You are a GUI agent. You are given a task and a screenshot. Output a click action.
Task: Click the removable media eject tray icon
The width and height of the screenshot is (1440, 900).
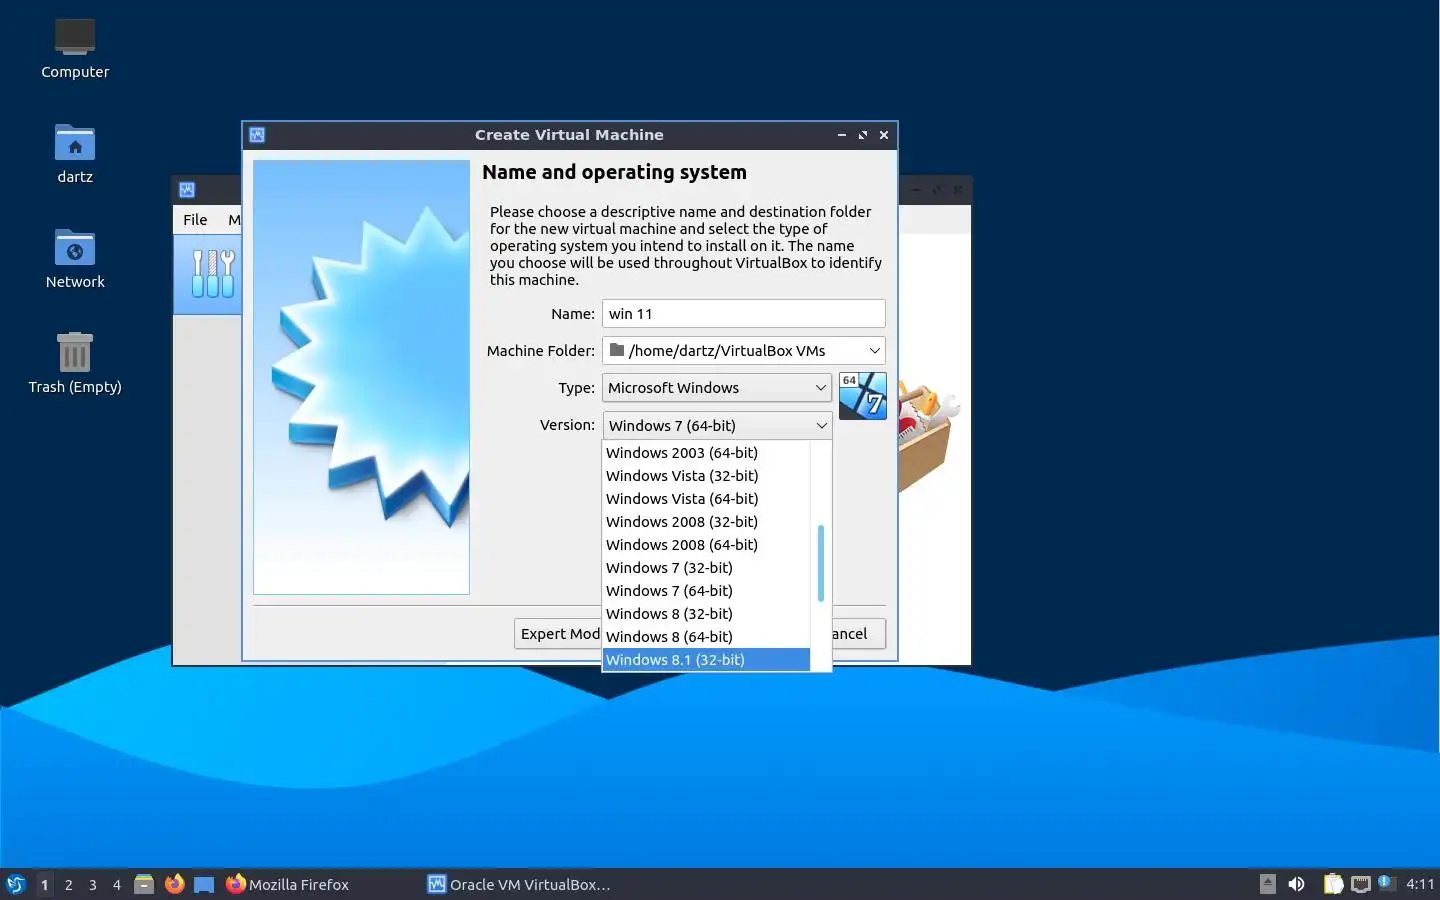(x=1268, y=884)
